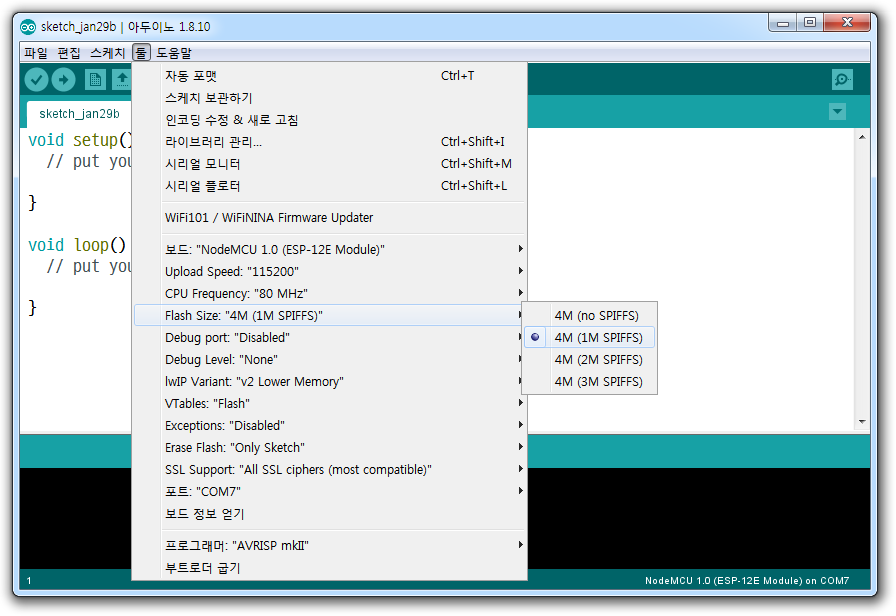
Task: Open the 파일 menu
Action: point(35,53)
